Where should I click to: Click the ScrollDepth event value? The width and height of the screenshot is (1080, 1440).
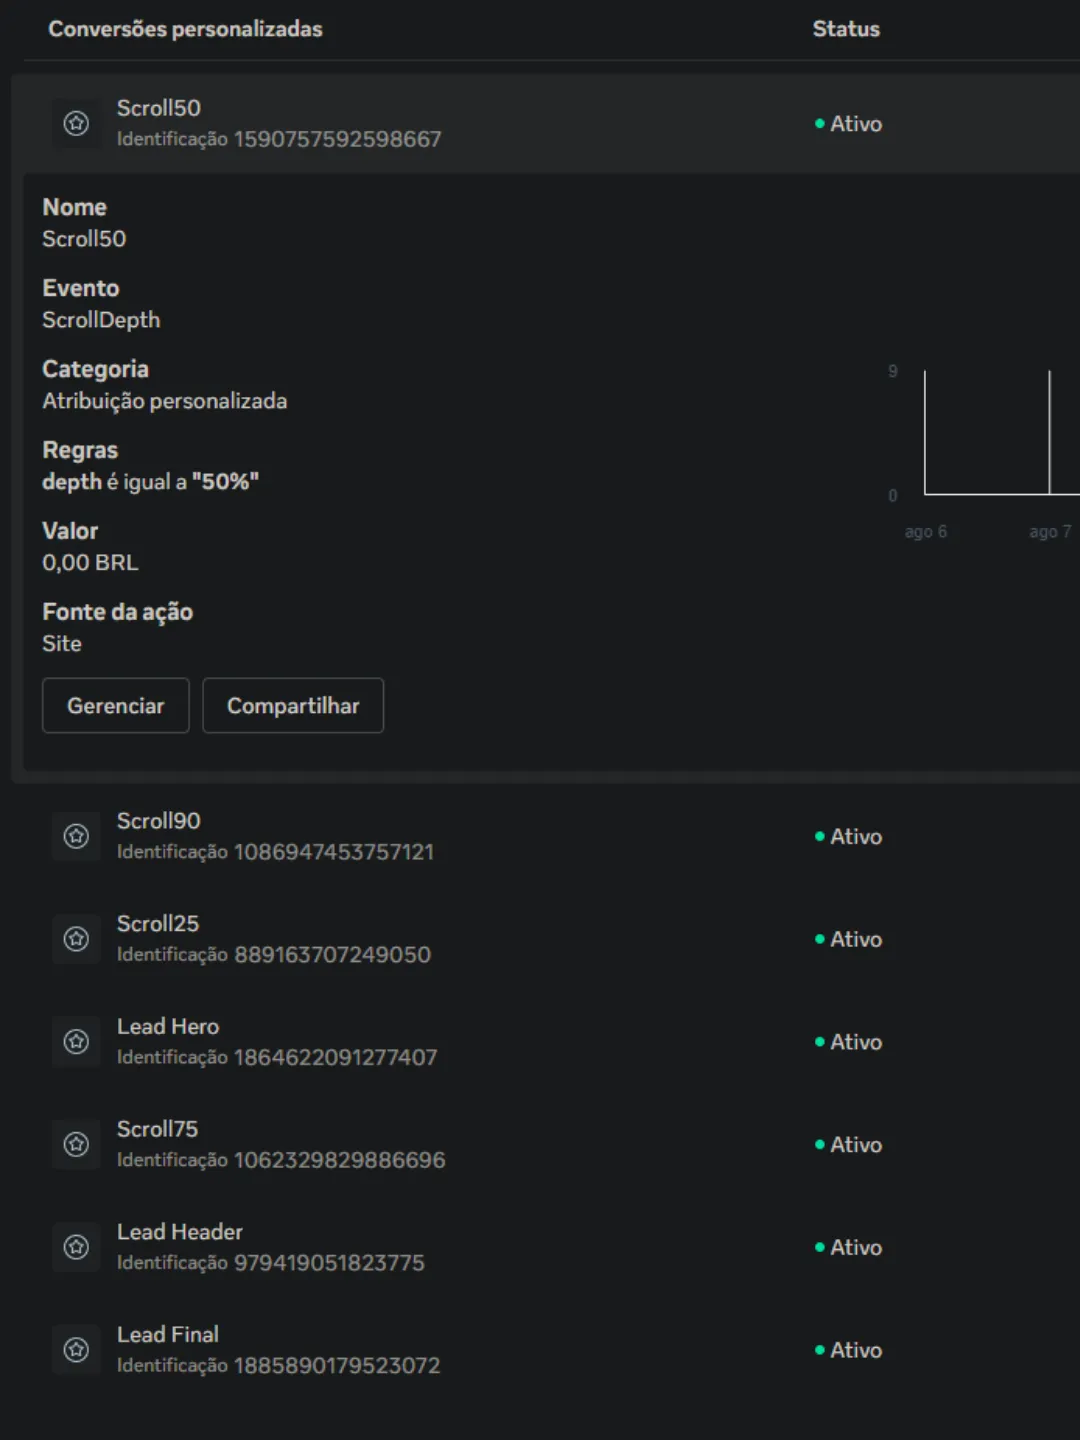click(101, 320)
